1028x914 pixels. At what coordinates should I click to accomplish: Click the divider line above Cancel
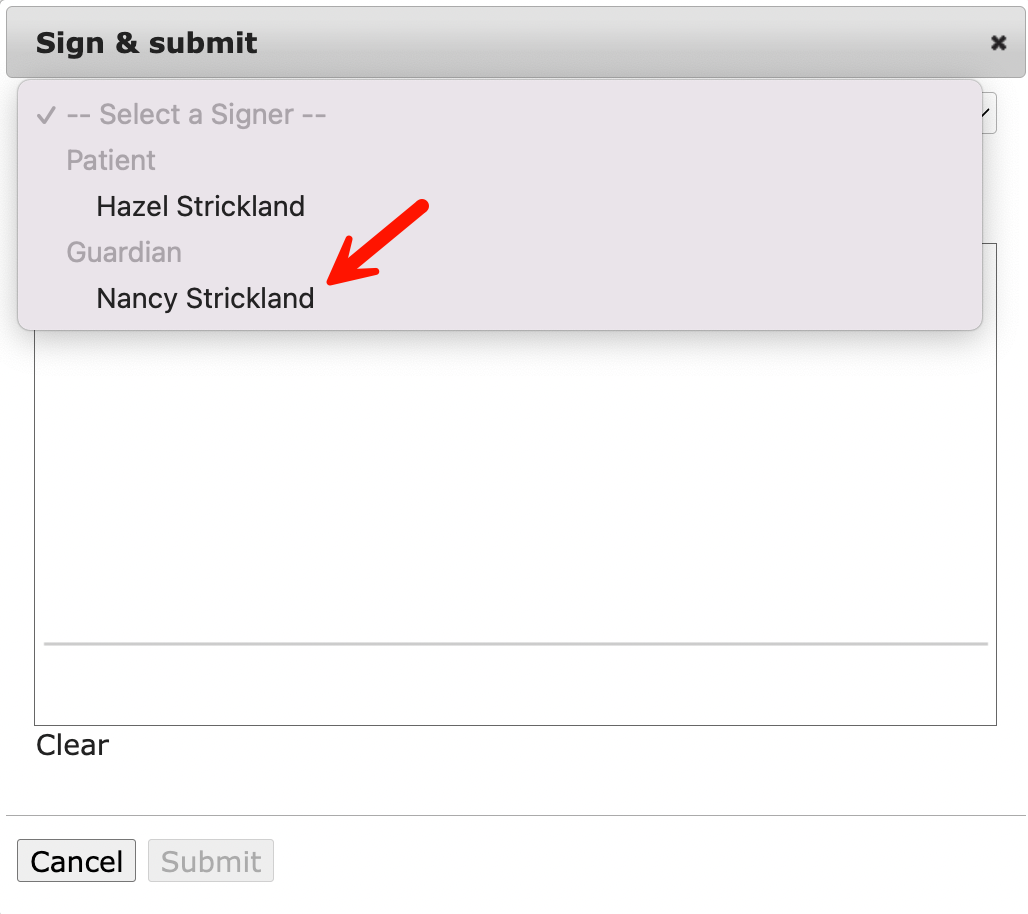(515, 816)
